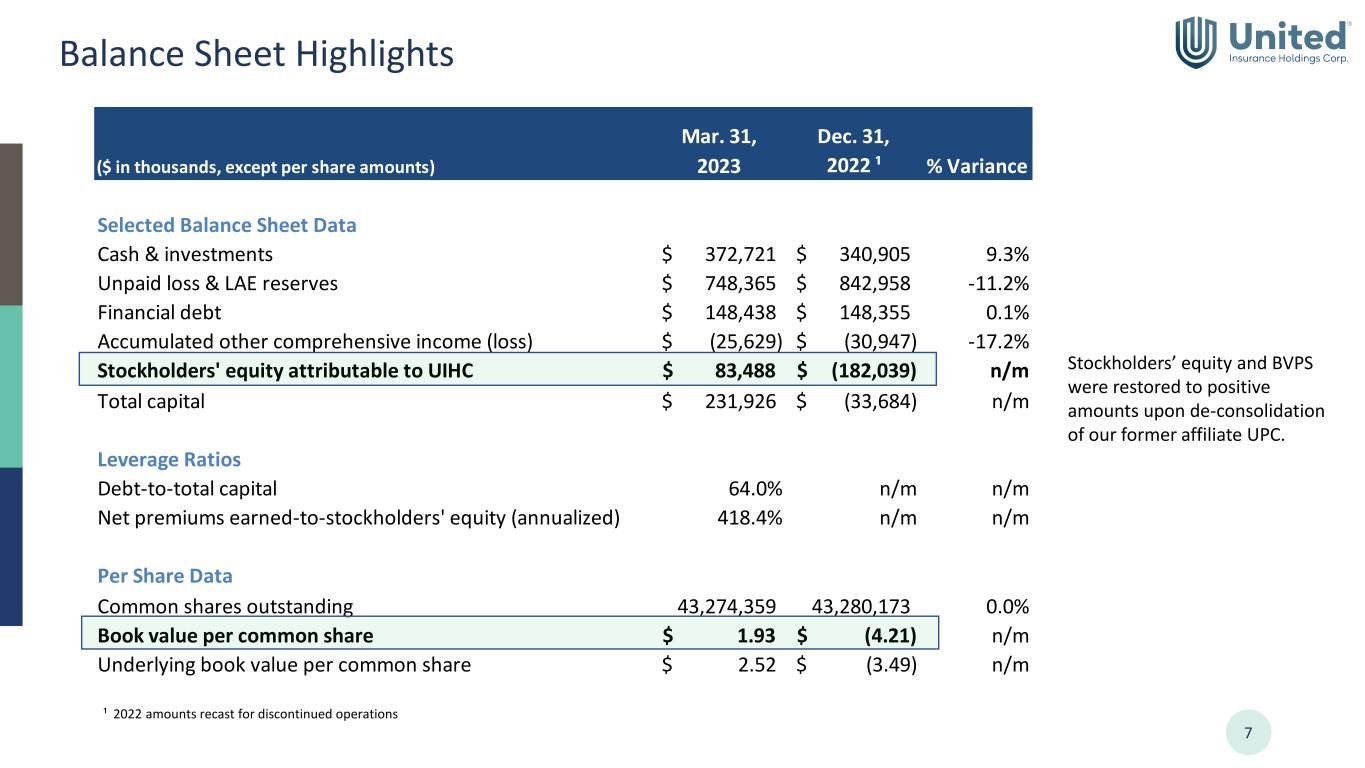
Task: Select the navy color bar on left edge
Action: (11, 546)
